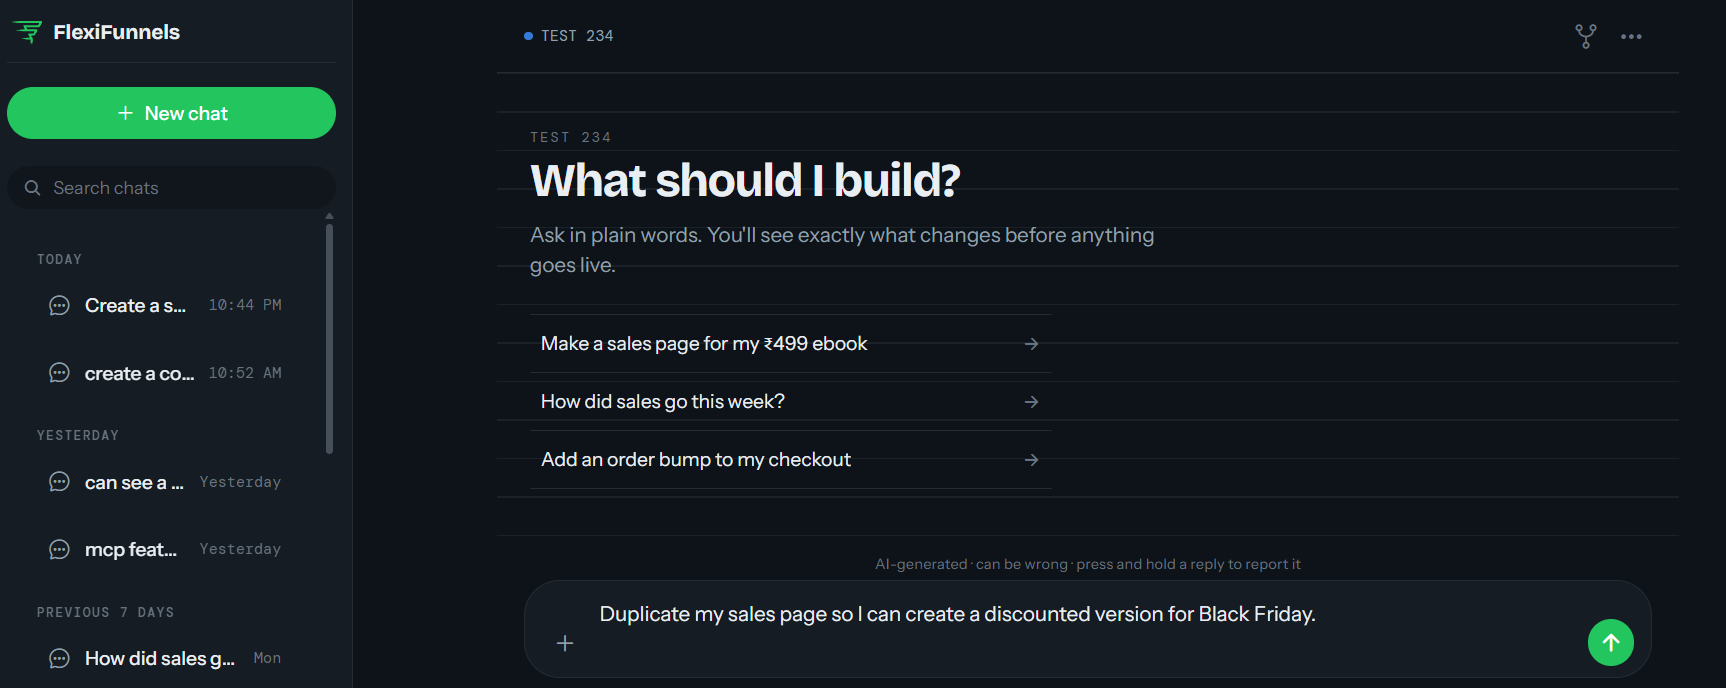
Task: Choose 'Add an order bump to my checkout' suggestion
Action: coord(791,459)
